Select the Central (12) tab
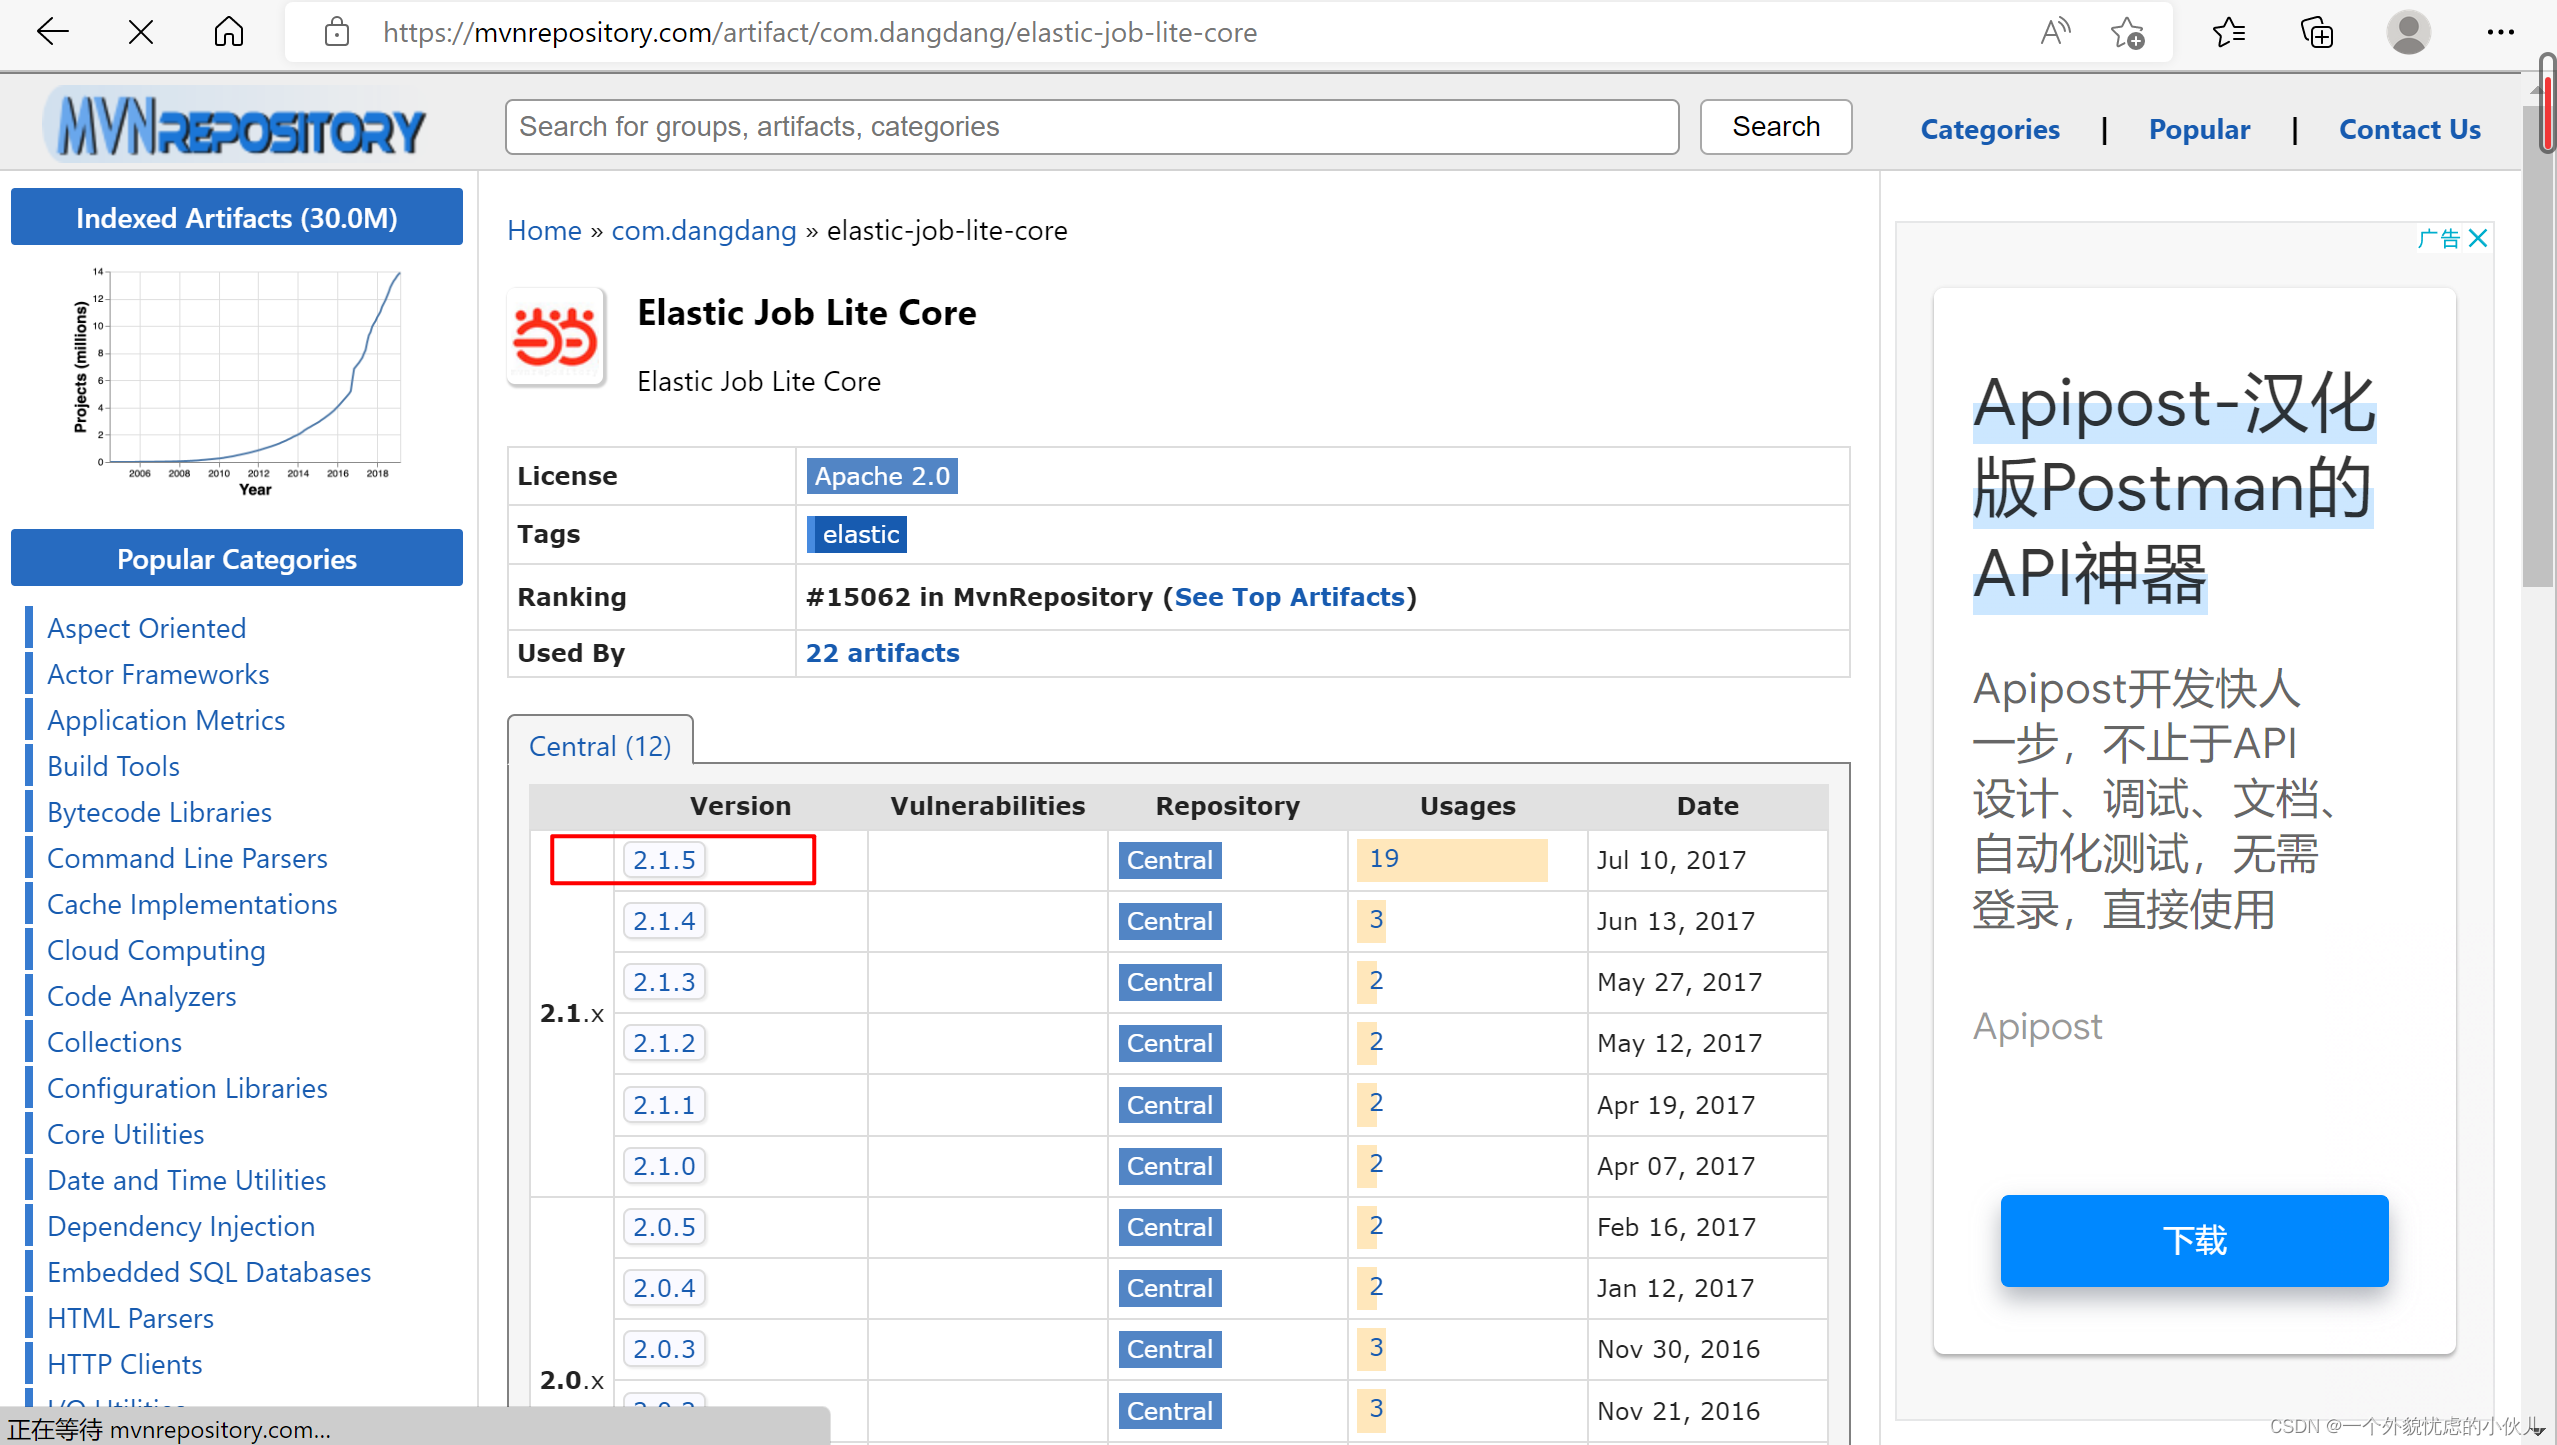 (600, 746)
